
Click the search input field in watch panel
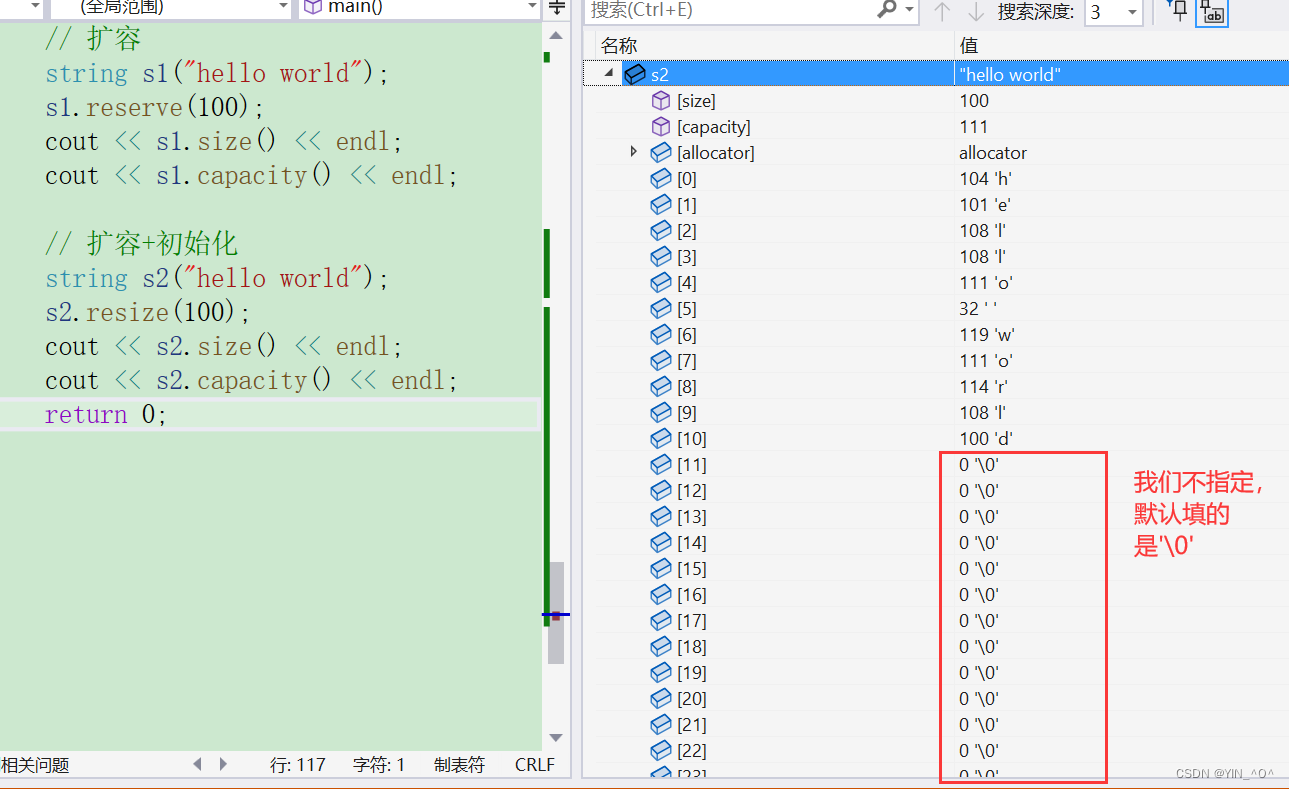coord(730,10)
